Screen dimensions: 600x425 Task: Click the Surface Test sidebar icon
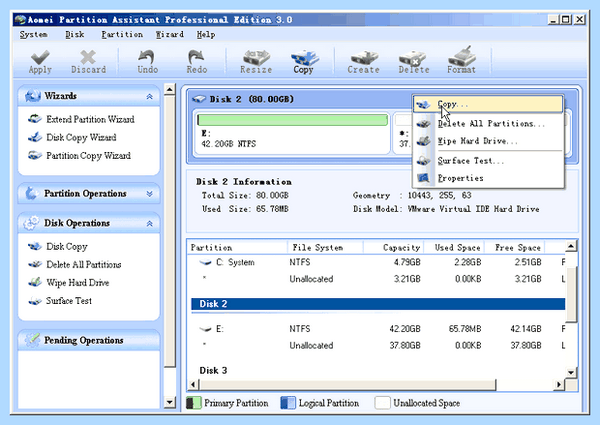click(x=35, y=301)
